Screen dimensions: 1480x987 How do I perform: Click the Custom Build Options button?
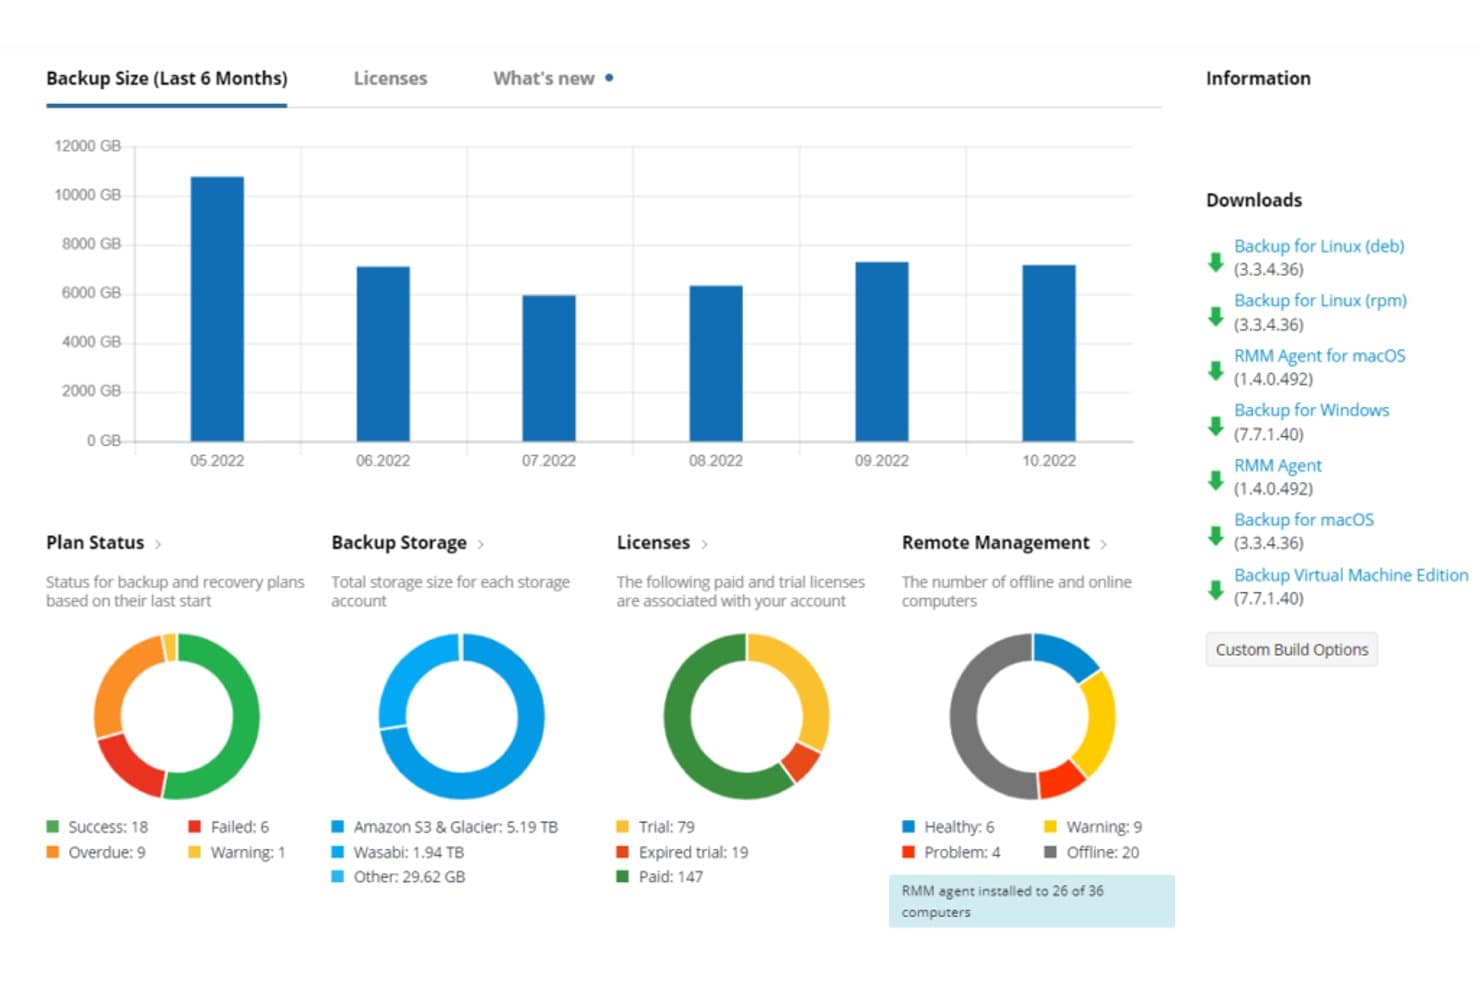coord(1292,649)
